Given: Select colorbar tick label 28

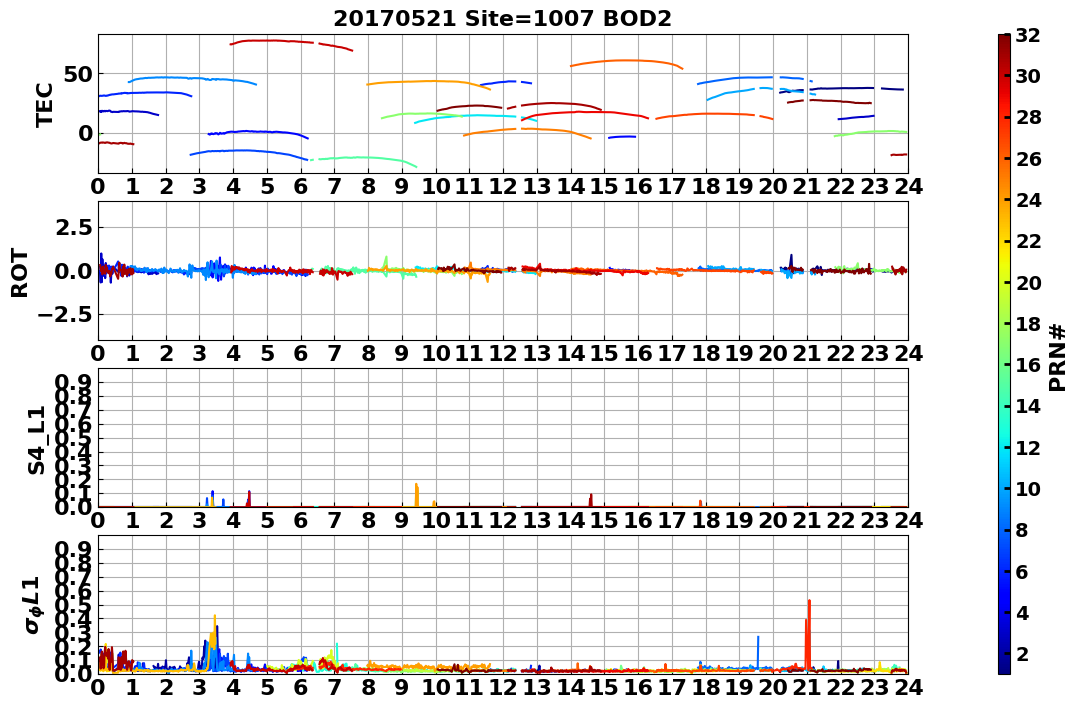Looking at the screenshot, I should (1028, 117).
